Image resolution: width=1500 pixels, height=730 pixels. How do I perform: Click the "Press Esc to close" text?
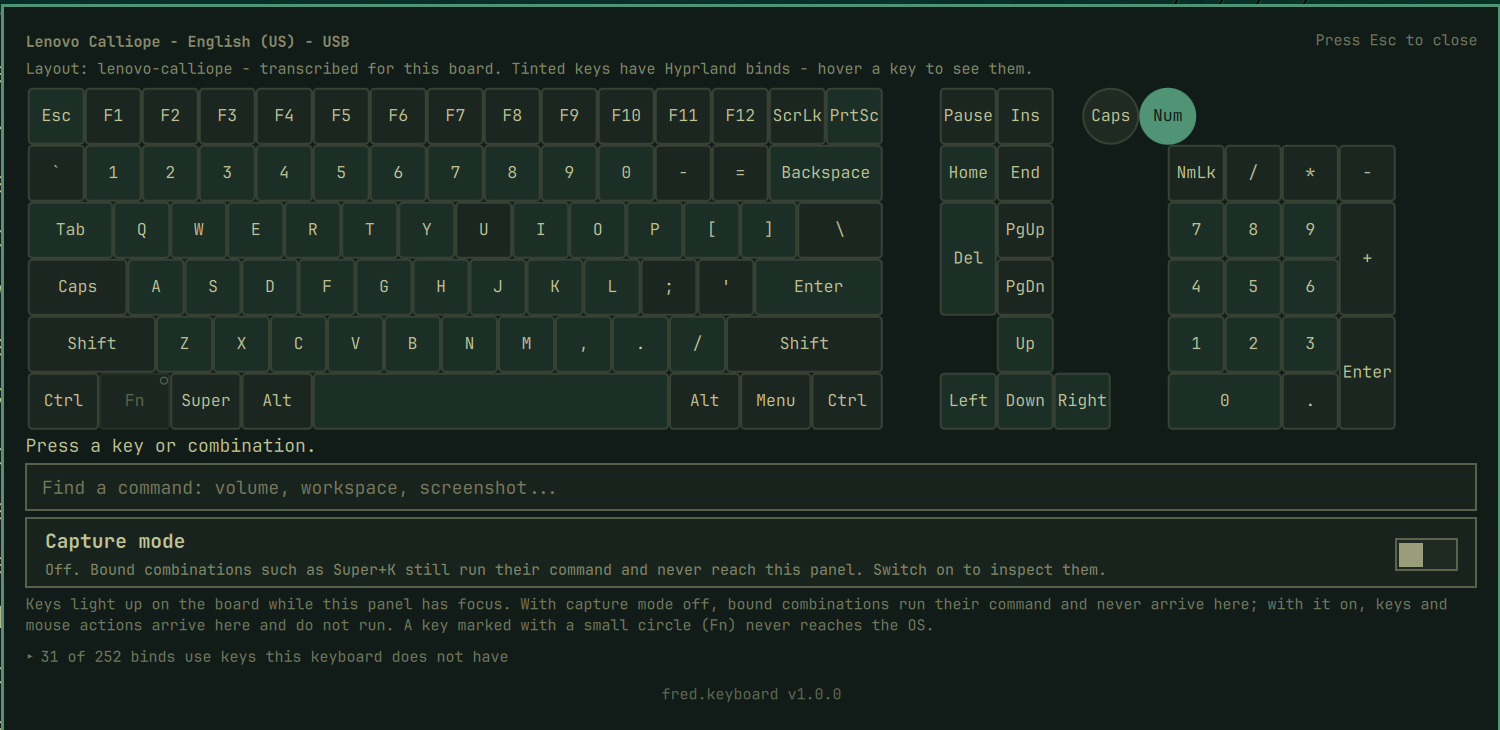(1396, 41)
